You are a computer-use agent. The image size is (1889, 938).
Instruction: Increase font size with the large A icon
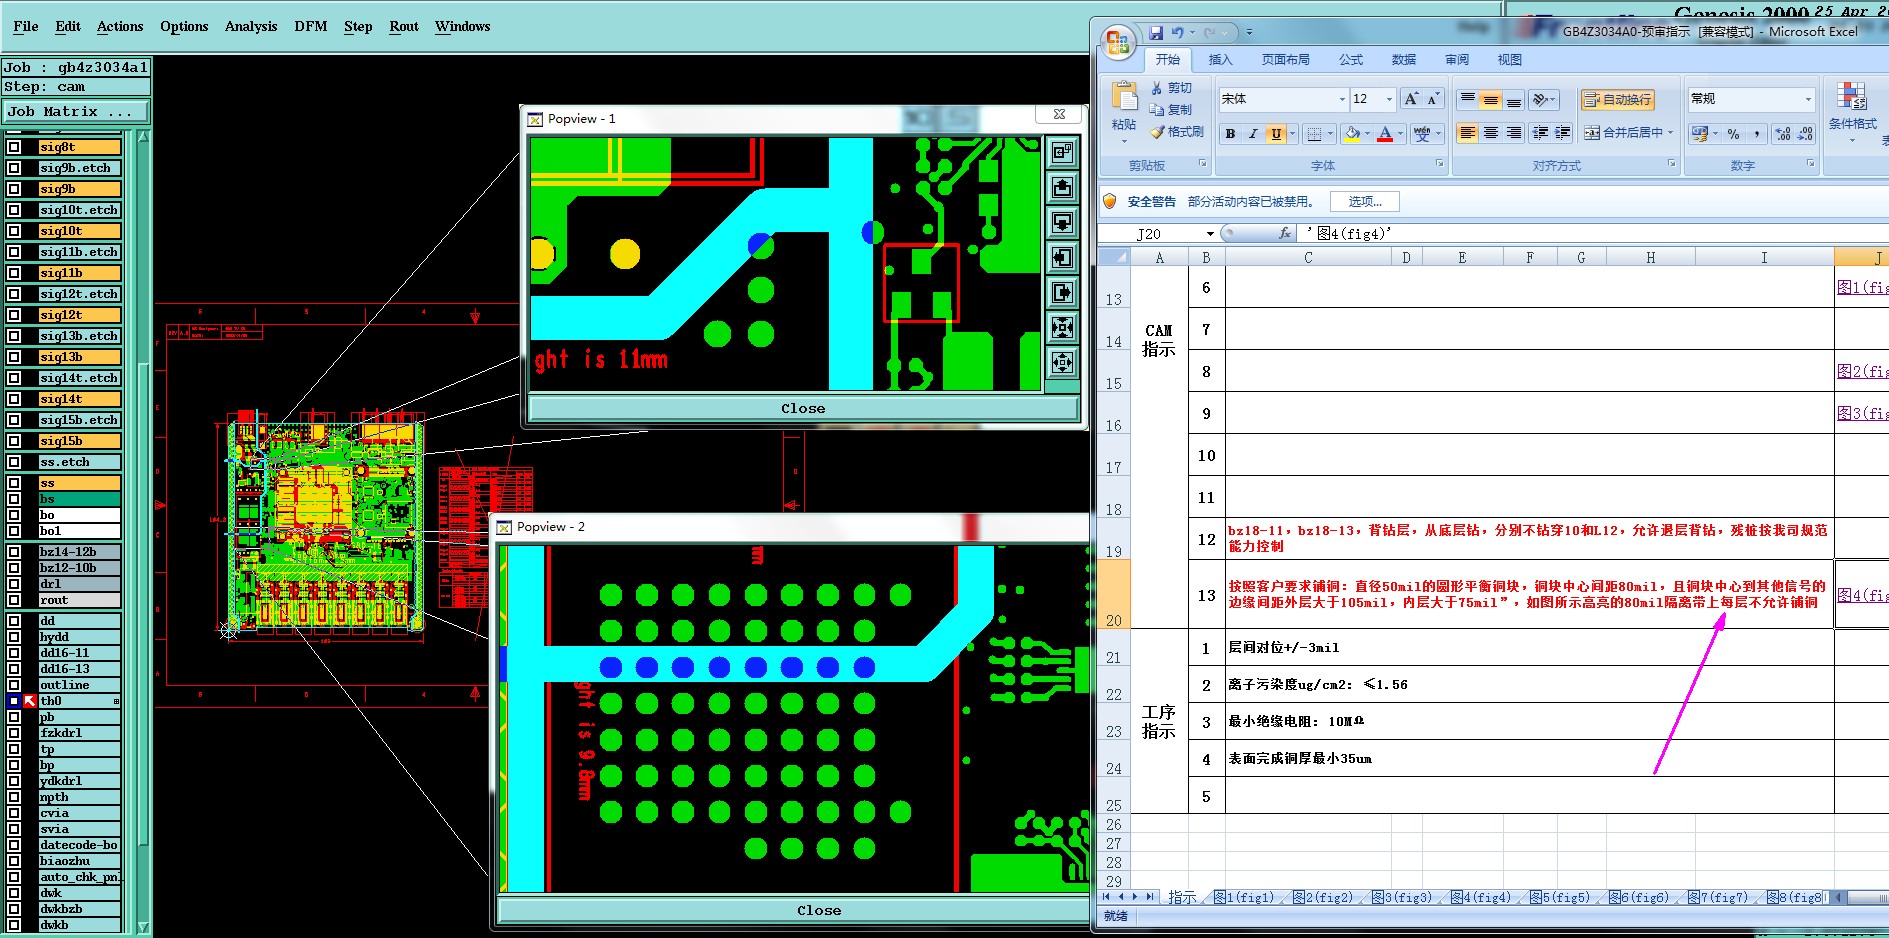click(x=1410, y=99)
